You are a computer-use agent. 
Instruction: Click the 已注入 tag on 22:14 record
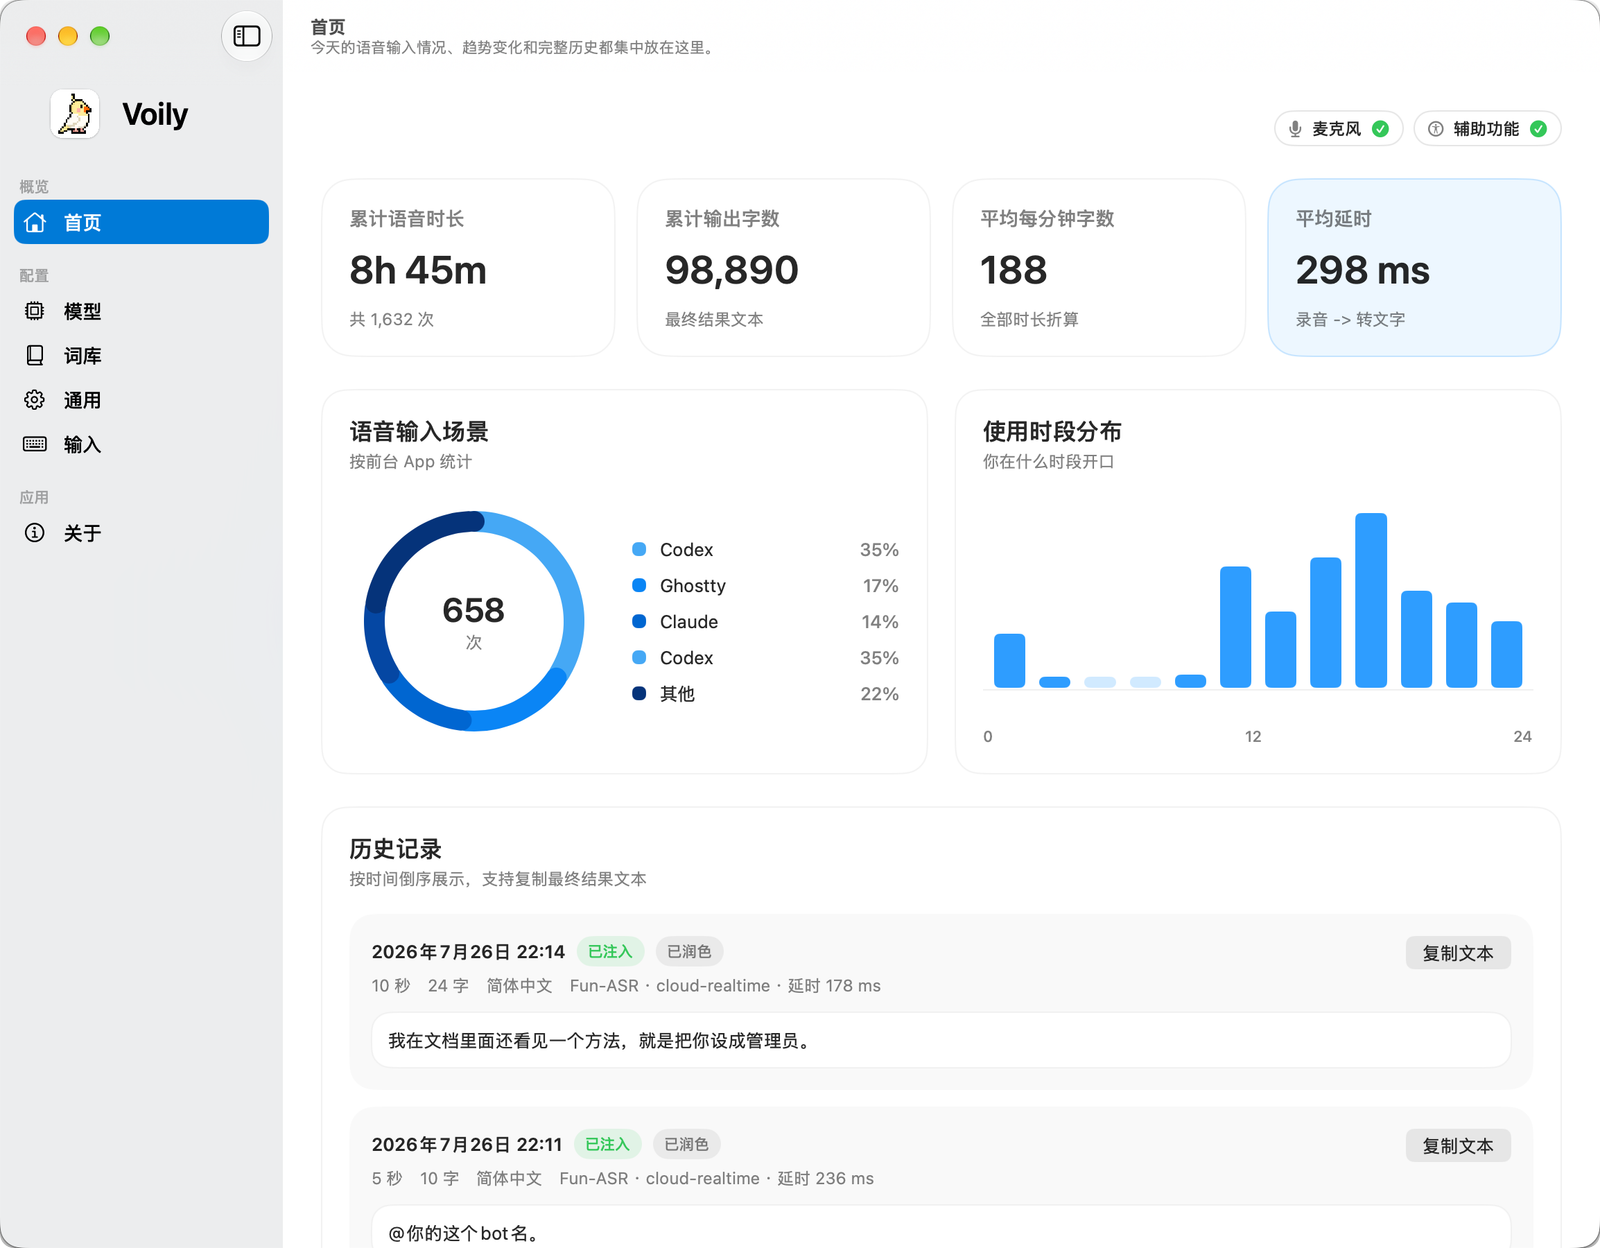[610, 952]
